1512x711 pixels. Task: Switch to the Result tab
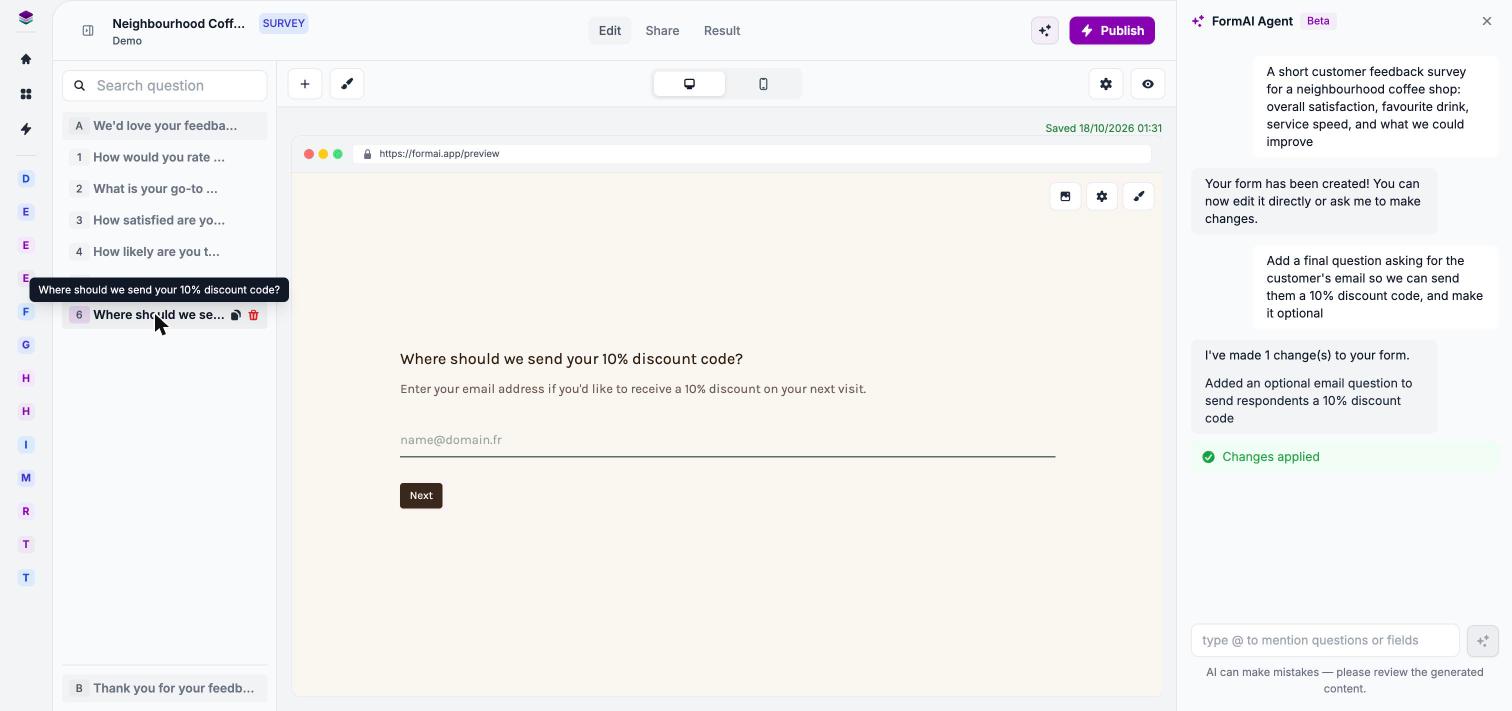pos(722,31)
